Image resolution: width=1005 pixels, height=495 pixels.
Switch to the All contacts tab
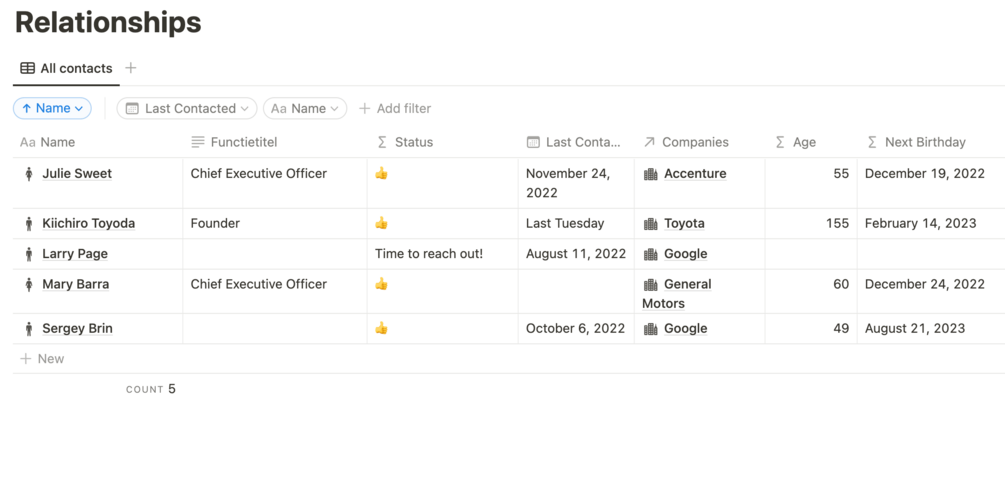[x=66, y=68]
